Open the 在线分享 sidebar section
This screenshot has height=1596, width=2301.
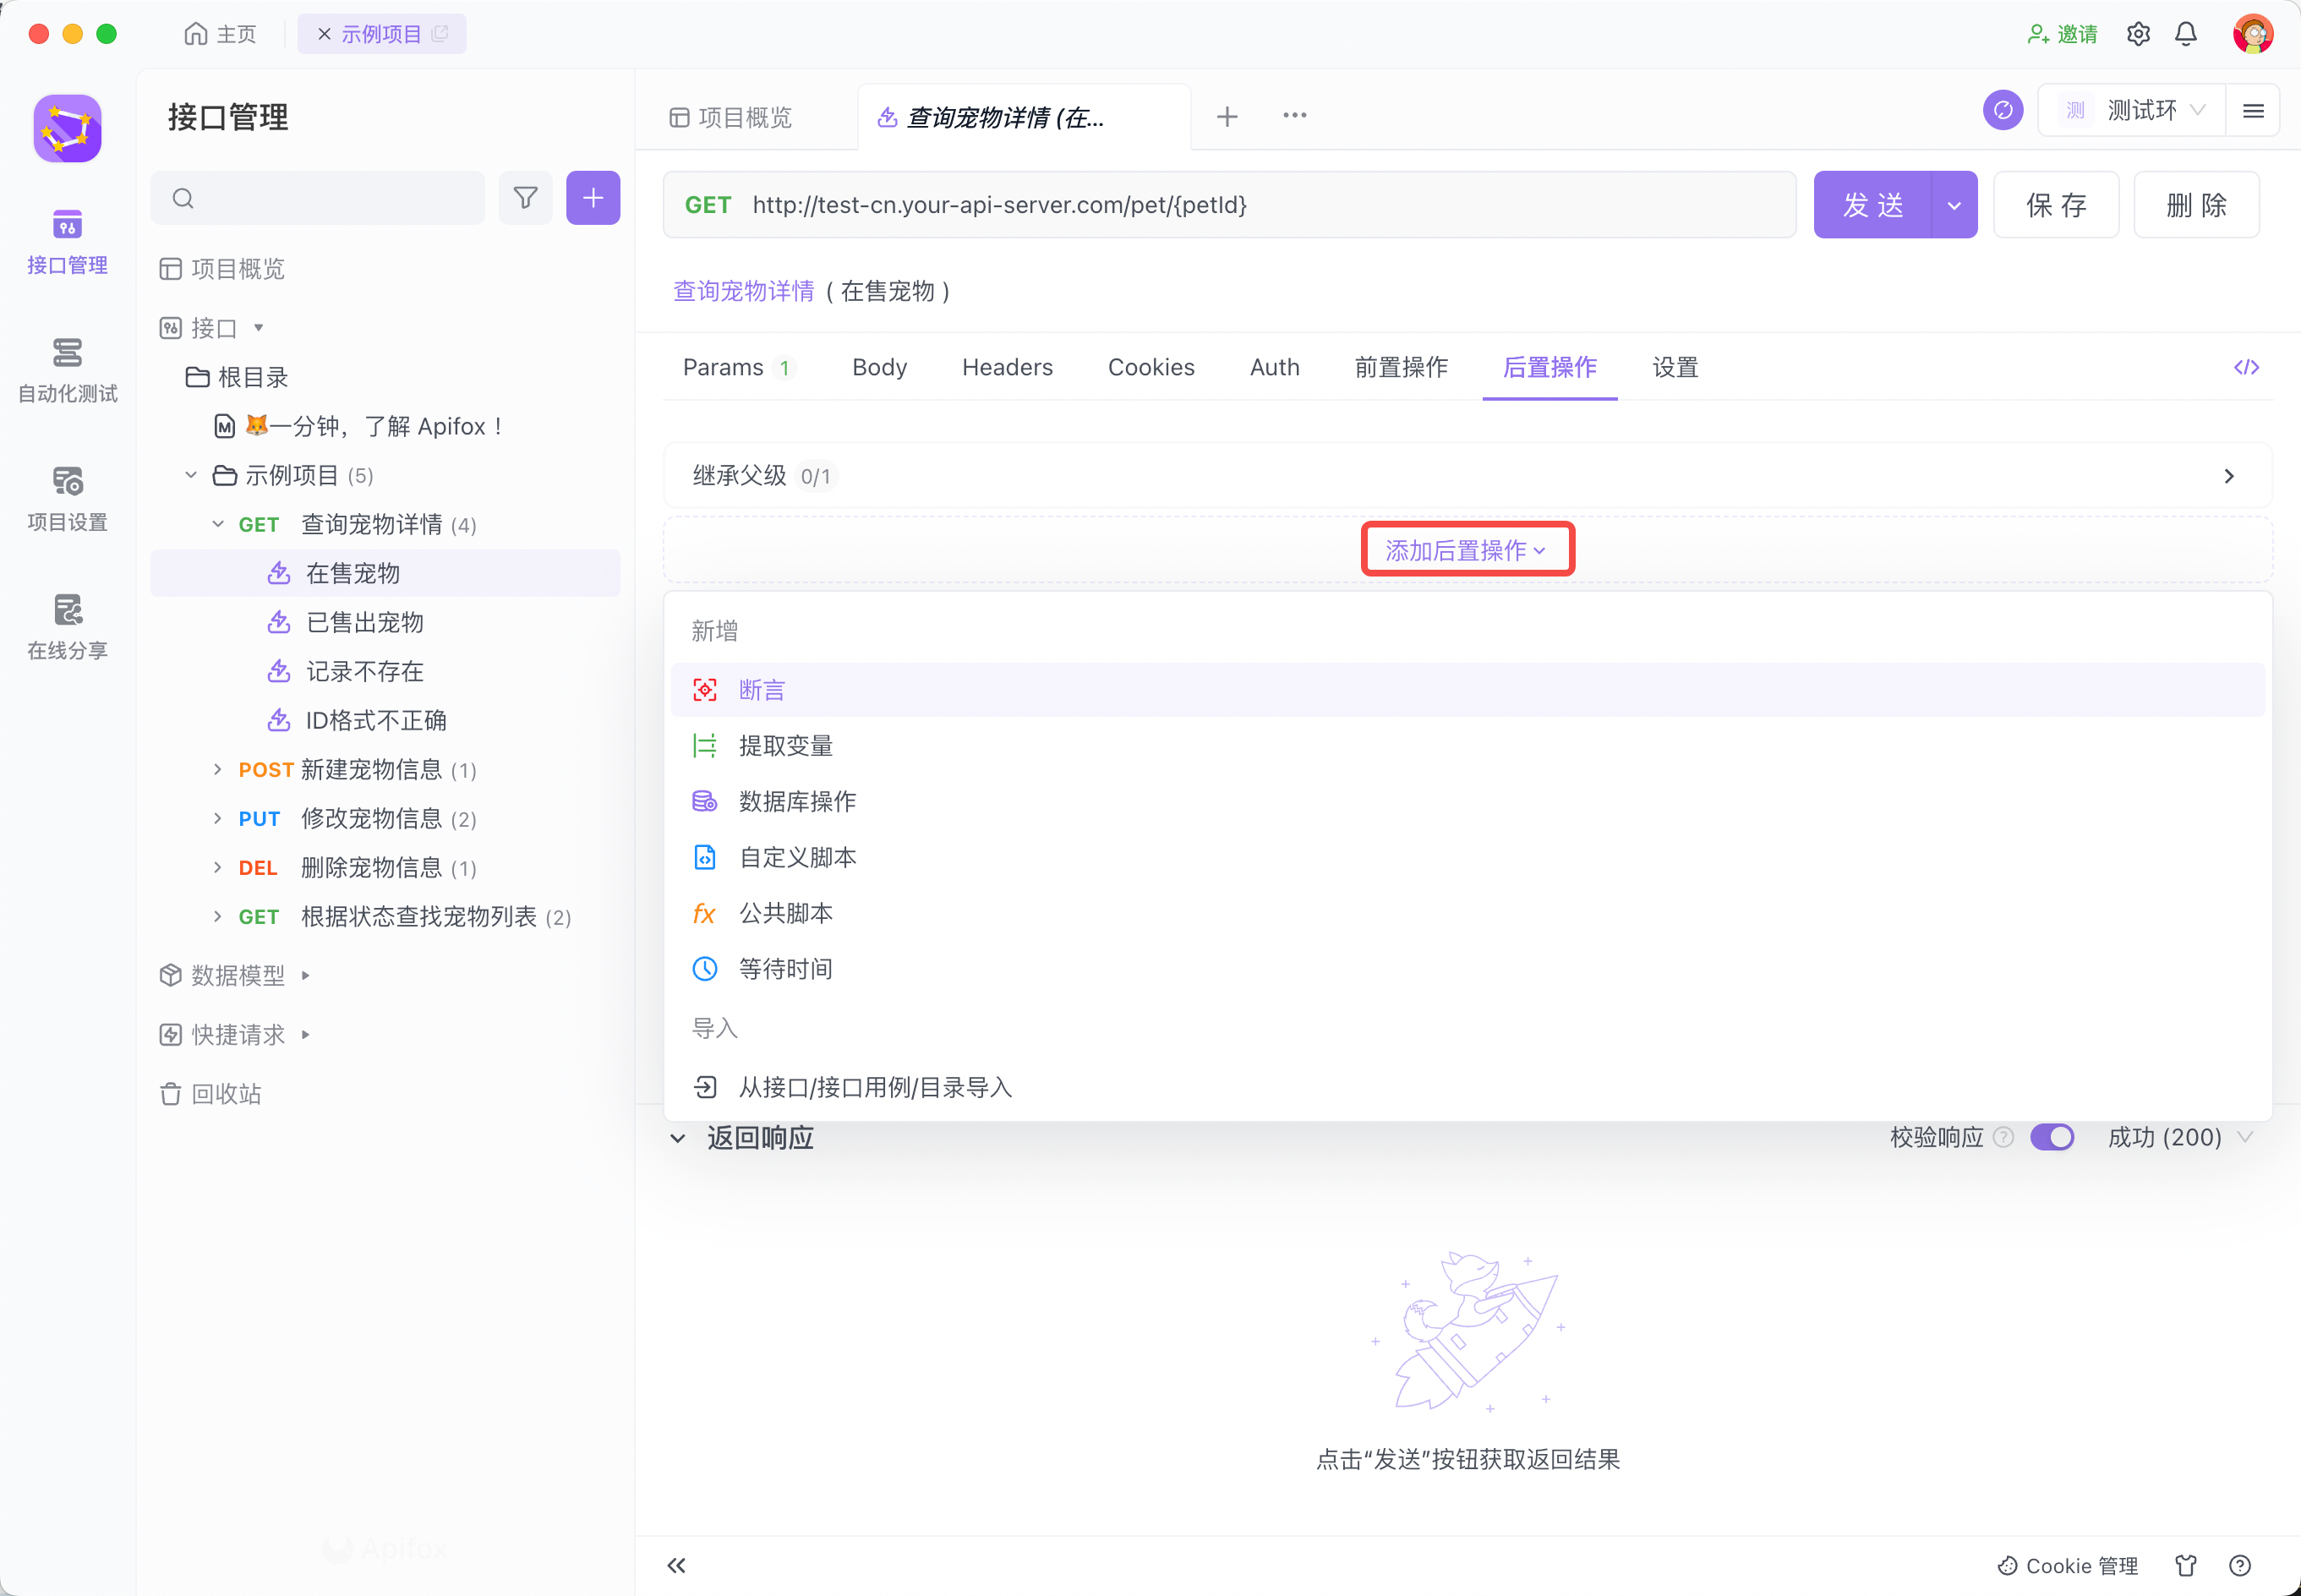click(x=67, y=626)
